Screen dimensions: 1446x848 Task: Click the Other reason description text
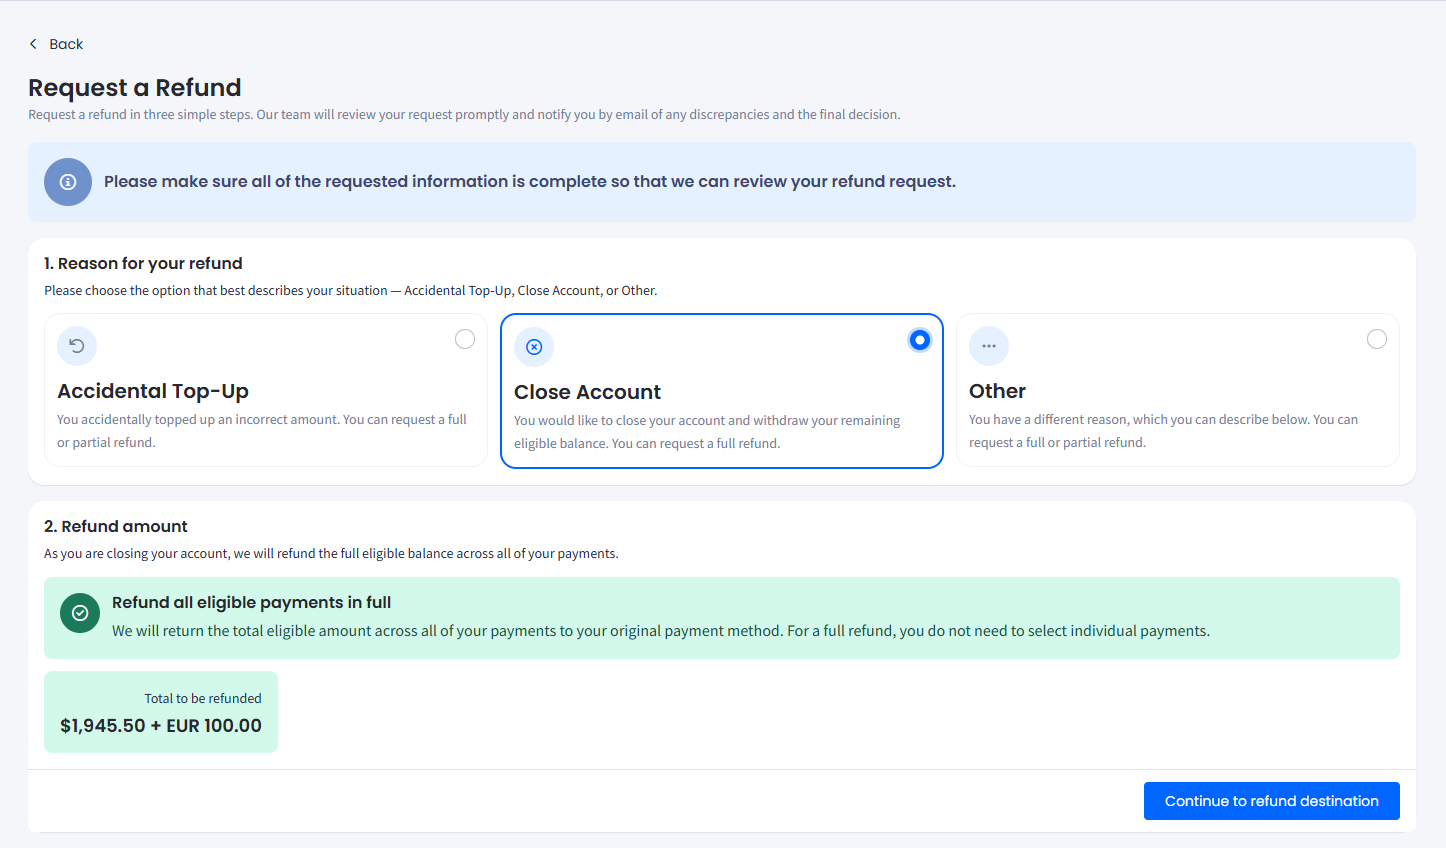(x=1163, y=431)
